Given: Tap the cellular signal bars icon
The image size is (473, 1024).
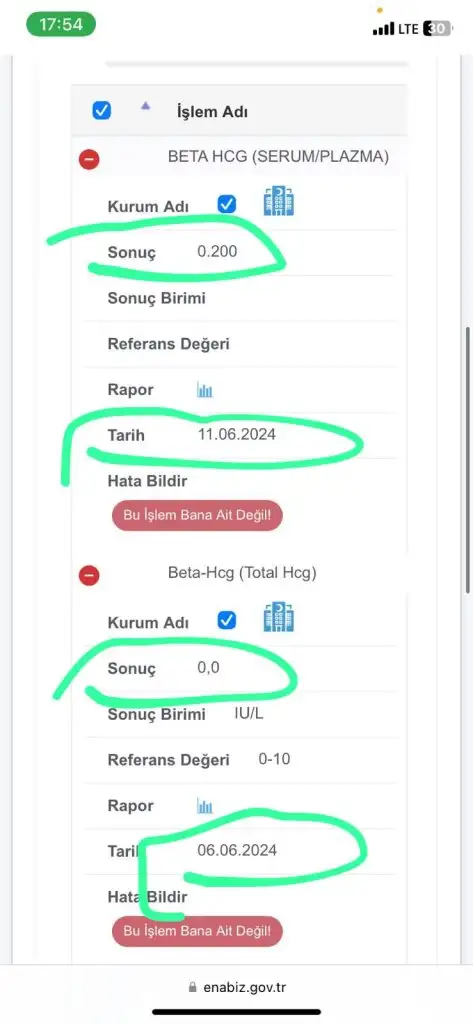Looking at the screenshot, I should click(383, 29).
